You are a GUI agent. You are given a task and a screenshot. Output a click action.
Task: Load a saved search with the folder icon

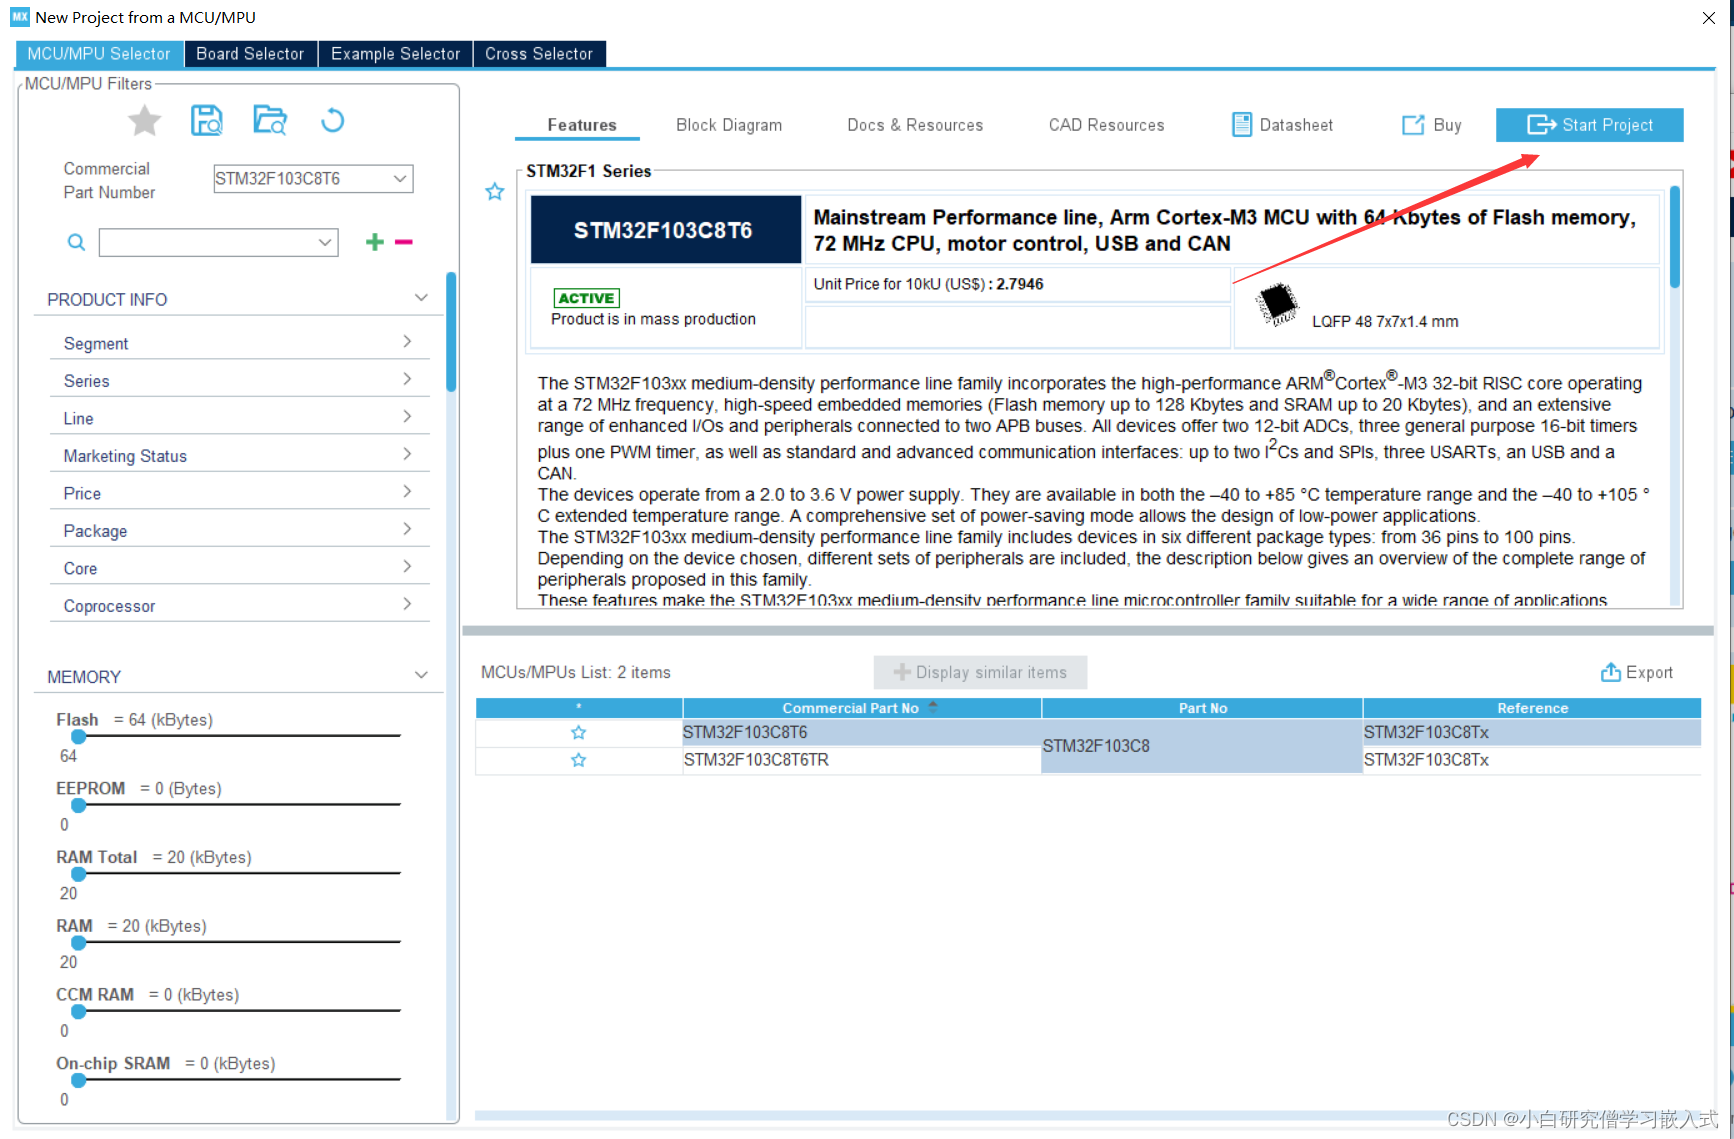click(x=270, y=121)
